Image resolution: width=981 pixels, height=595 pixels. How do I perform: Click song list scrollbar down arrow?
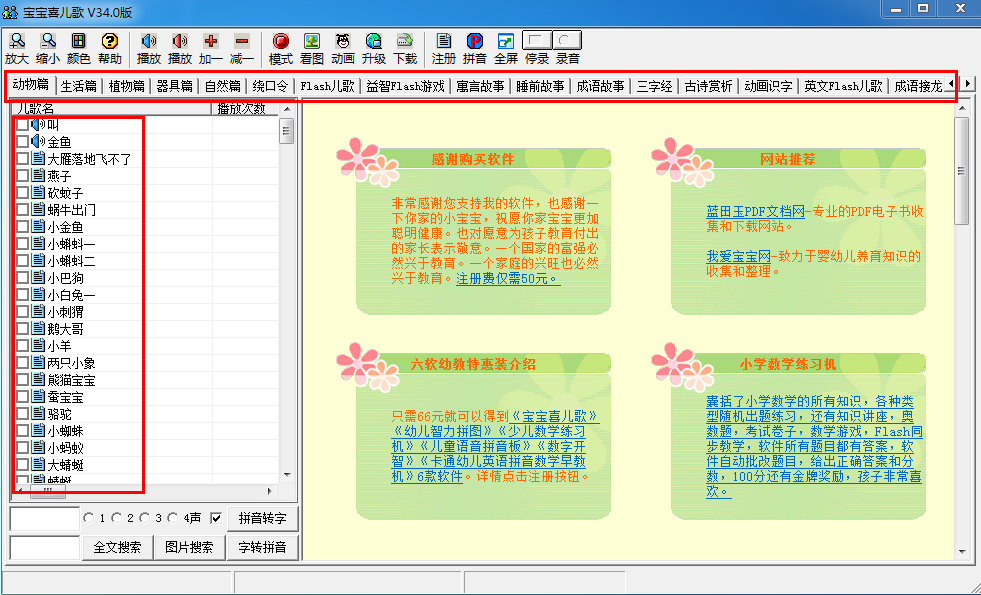(287, 475)
